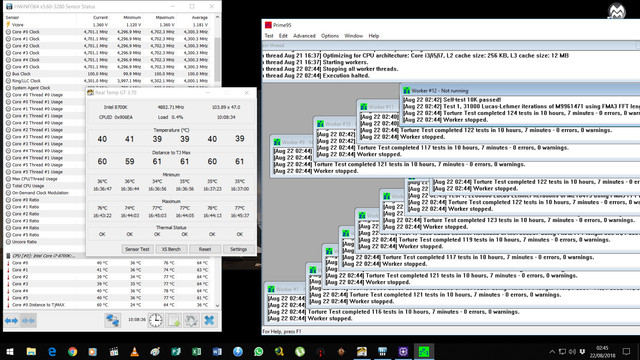Close sensors using the blue X icon
Image resolution: width=640 pixels, height=360 pixels.
209,320
